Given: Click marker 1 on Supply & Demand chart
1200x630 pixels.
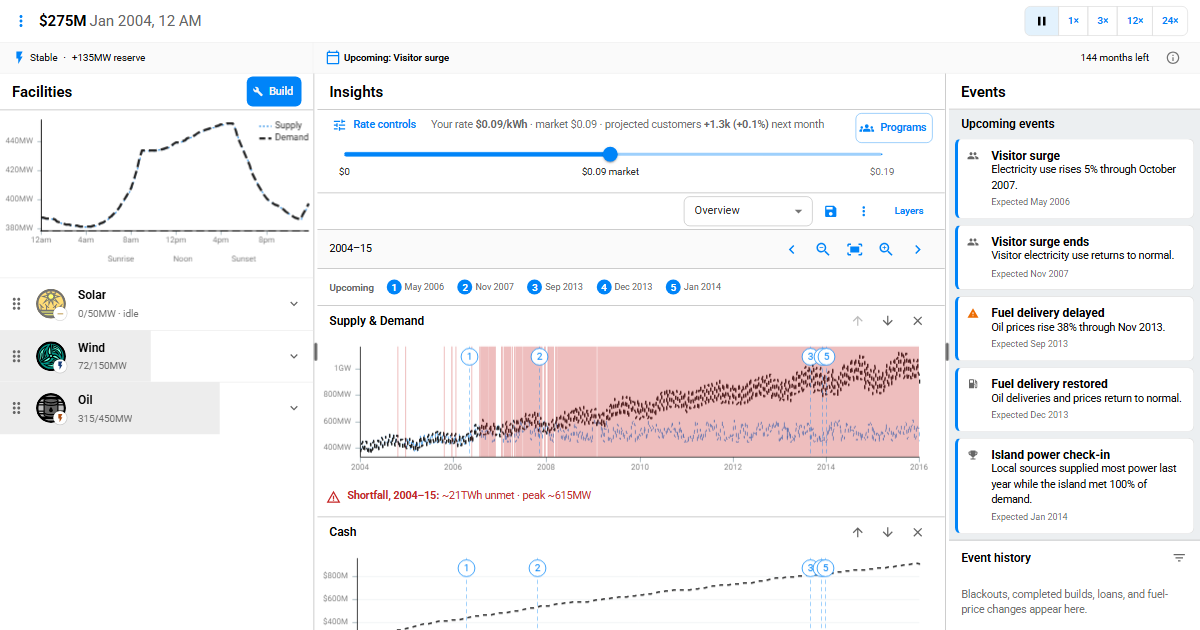Looking at the screenshot, I should point(470,356).
